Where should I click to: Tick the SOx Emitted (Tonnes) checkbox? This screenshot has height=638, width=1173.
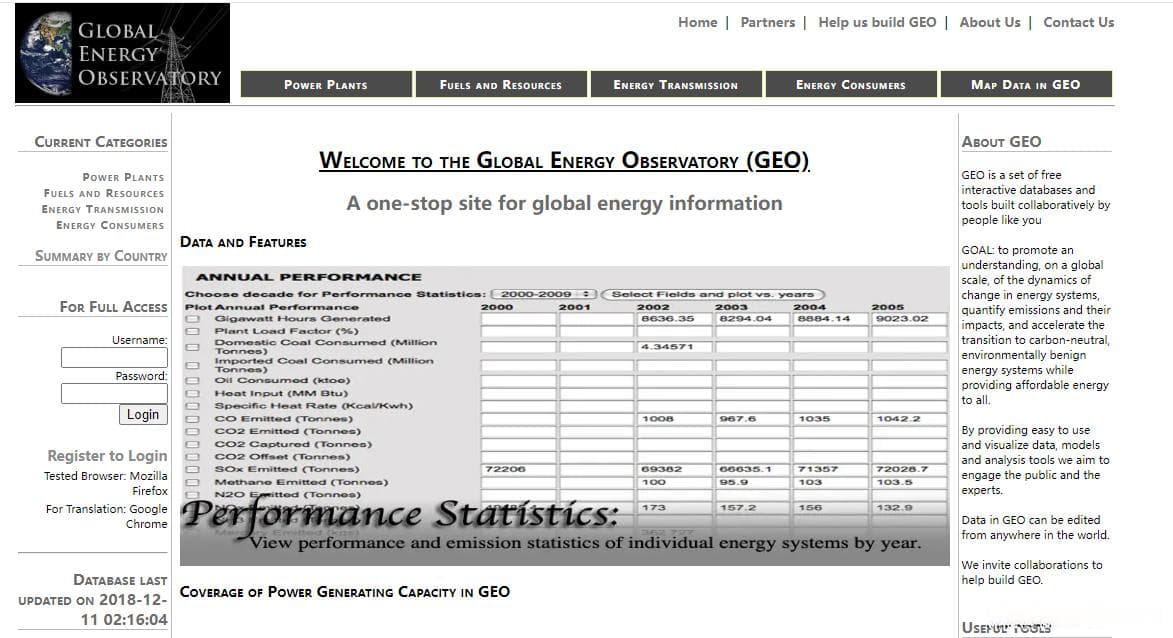193,470
